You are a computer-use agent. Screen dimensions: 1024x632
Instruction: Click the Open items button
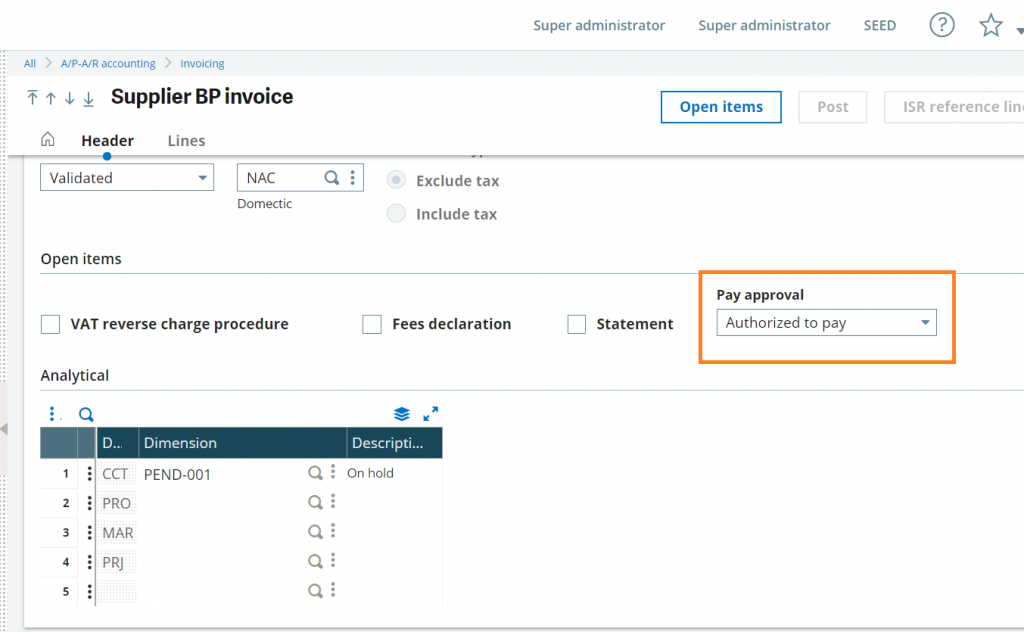click(720, 107)
